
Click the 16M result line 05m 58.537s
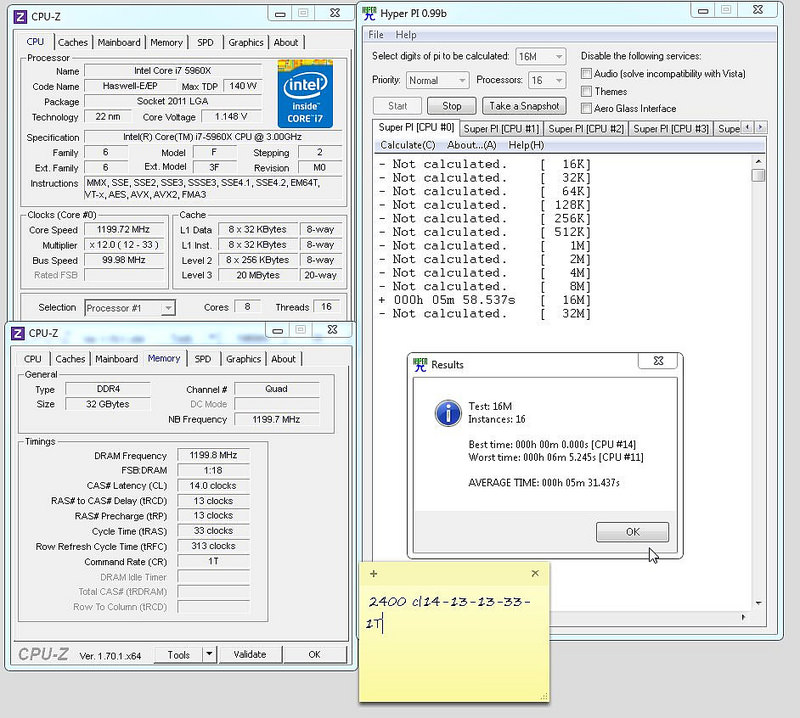click(x=485, y=300)
